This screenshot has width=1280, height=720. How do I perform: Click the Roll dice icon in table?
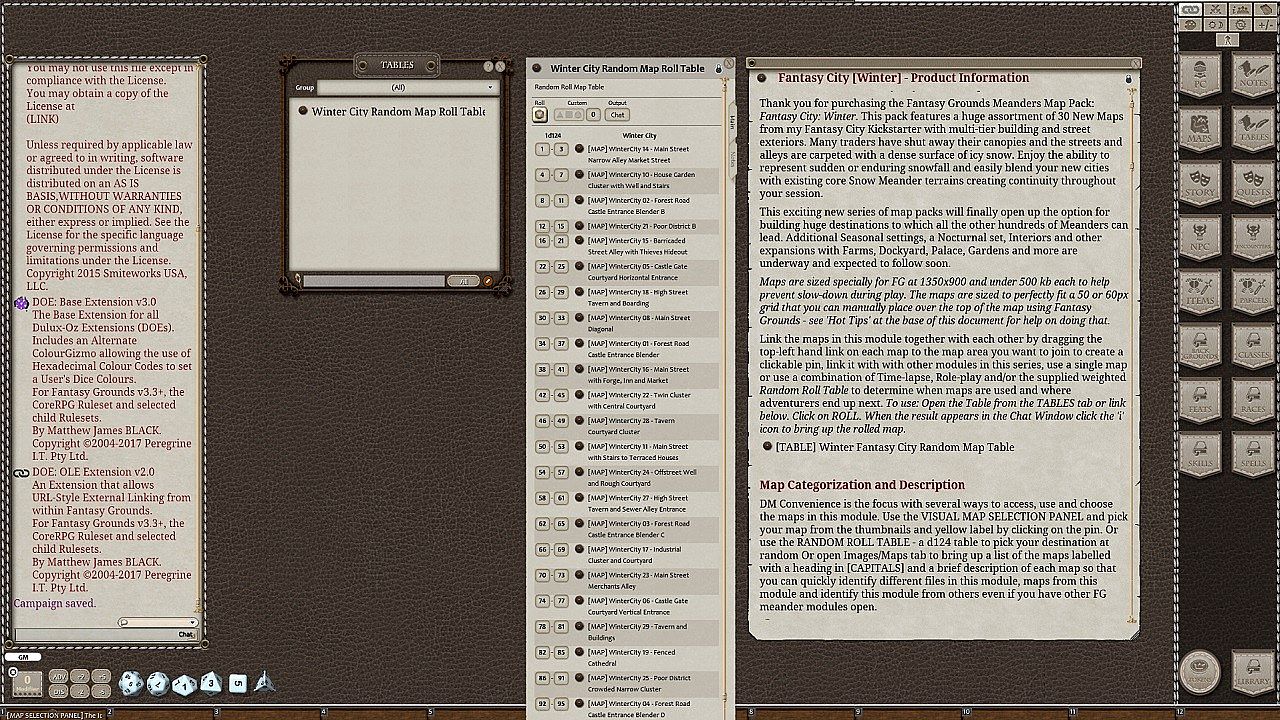pos(540,115)
